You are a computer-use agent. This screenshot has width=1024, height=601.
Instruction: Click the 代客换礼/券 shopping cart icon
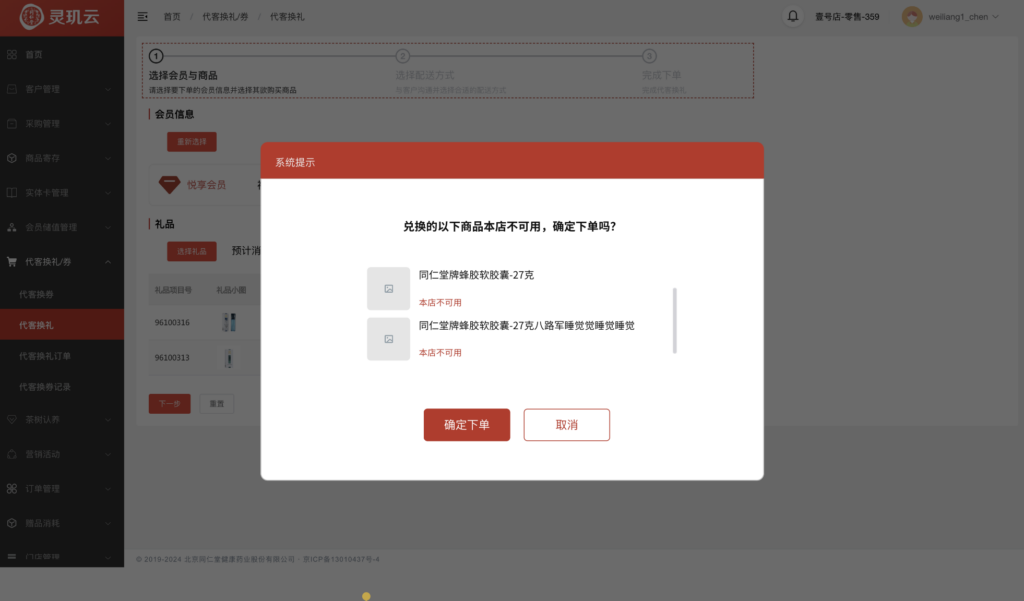coord(12,262)
